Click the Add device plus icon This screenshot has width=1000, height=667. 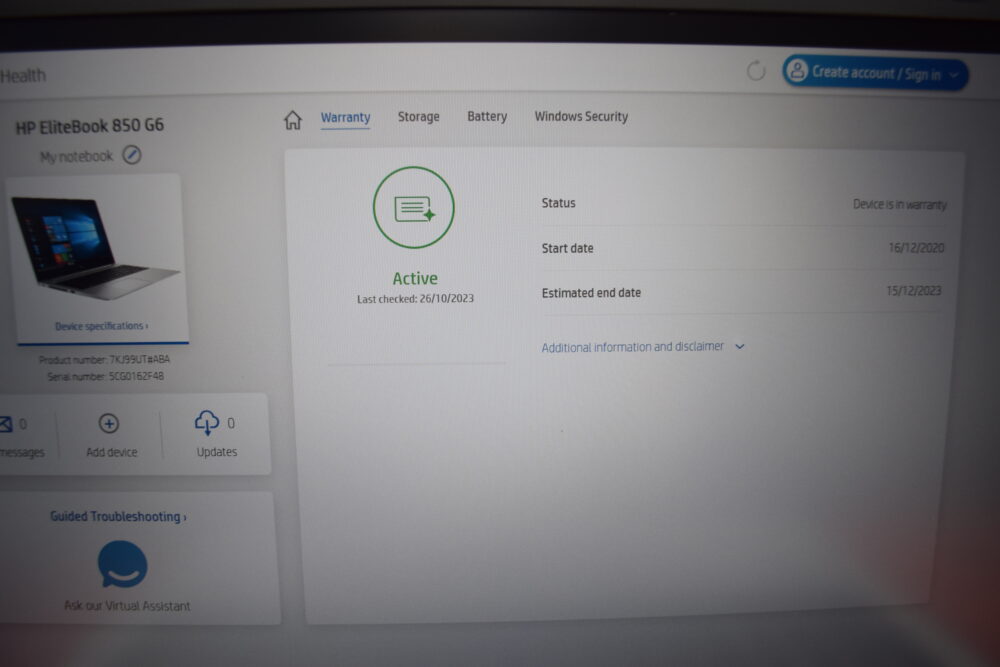tap(108, 423)
